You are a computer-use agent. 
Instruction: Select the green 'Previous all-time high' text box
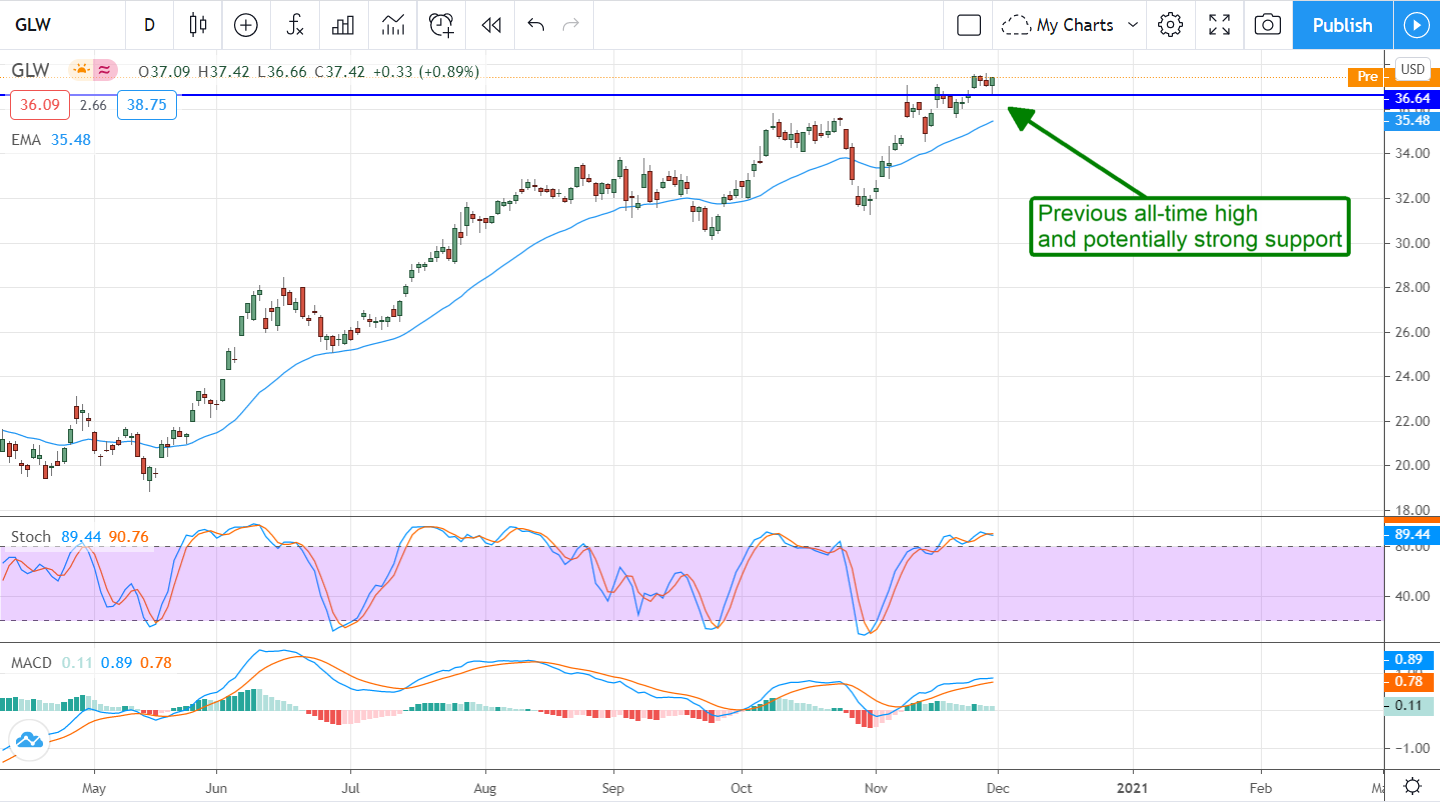[x=1189, y=226]
